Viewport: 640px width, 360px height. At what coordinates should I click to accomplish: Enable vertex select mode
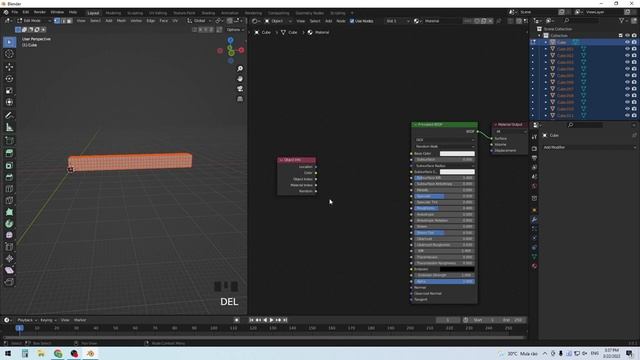[57, 21]
